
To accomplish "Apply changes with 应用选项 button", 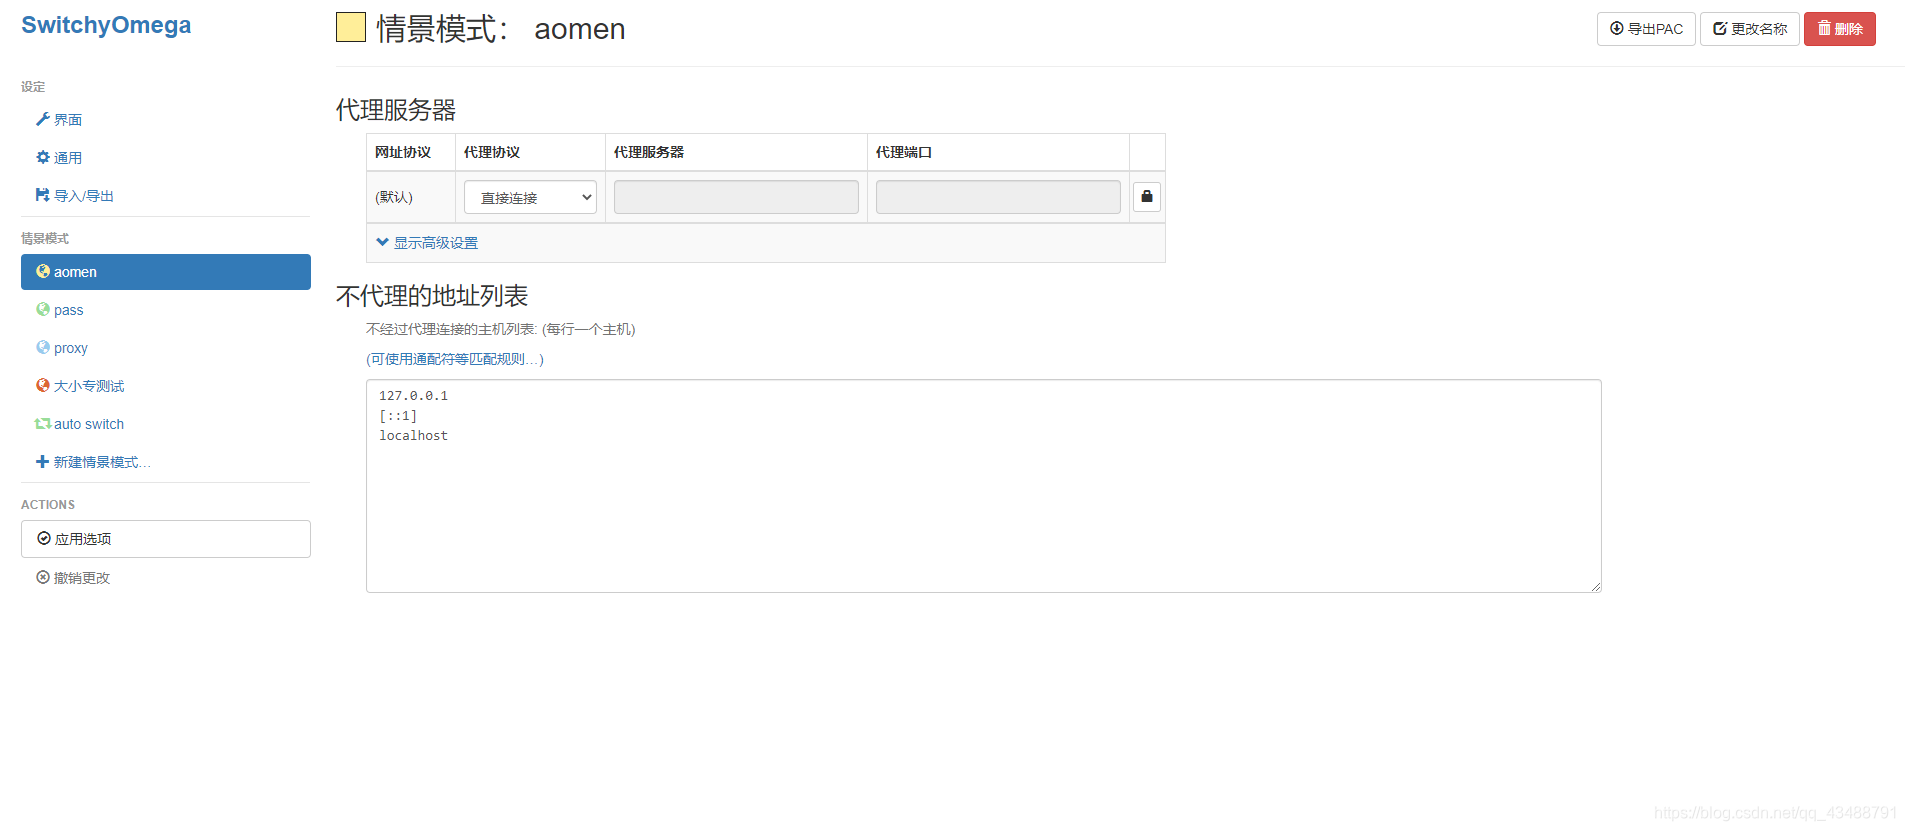I will click(x=166, y=539).
